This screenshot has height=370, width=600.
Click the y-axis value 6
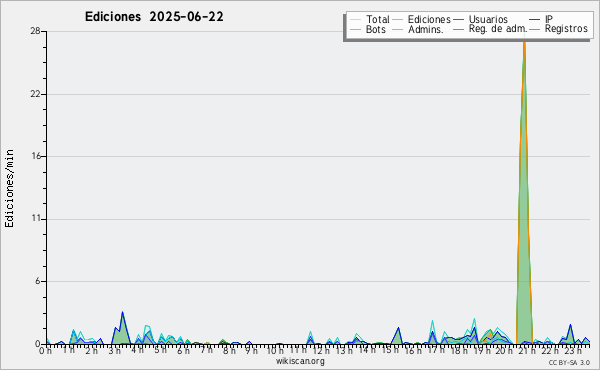pos(38,281)
